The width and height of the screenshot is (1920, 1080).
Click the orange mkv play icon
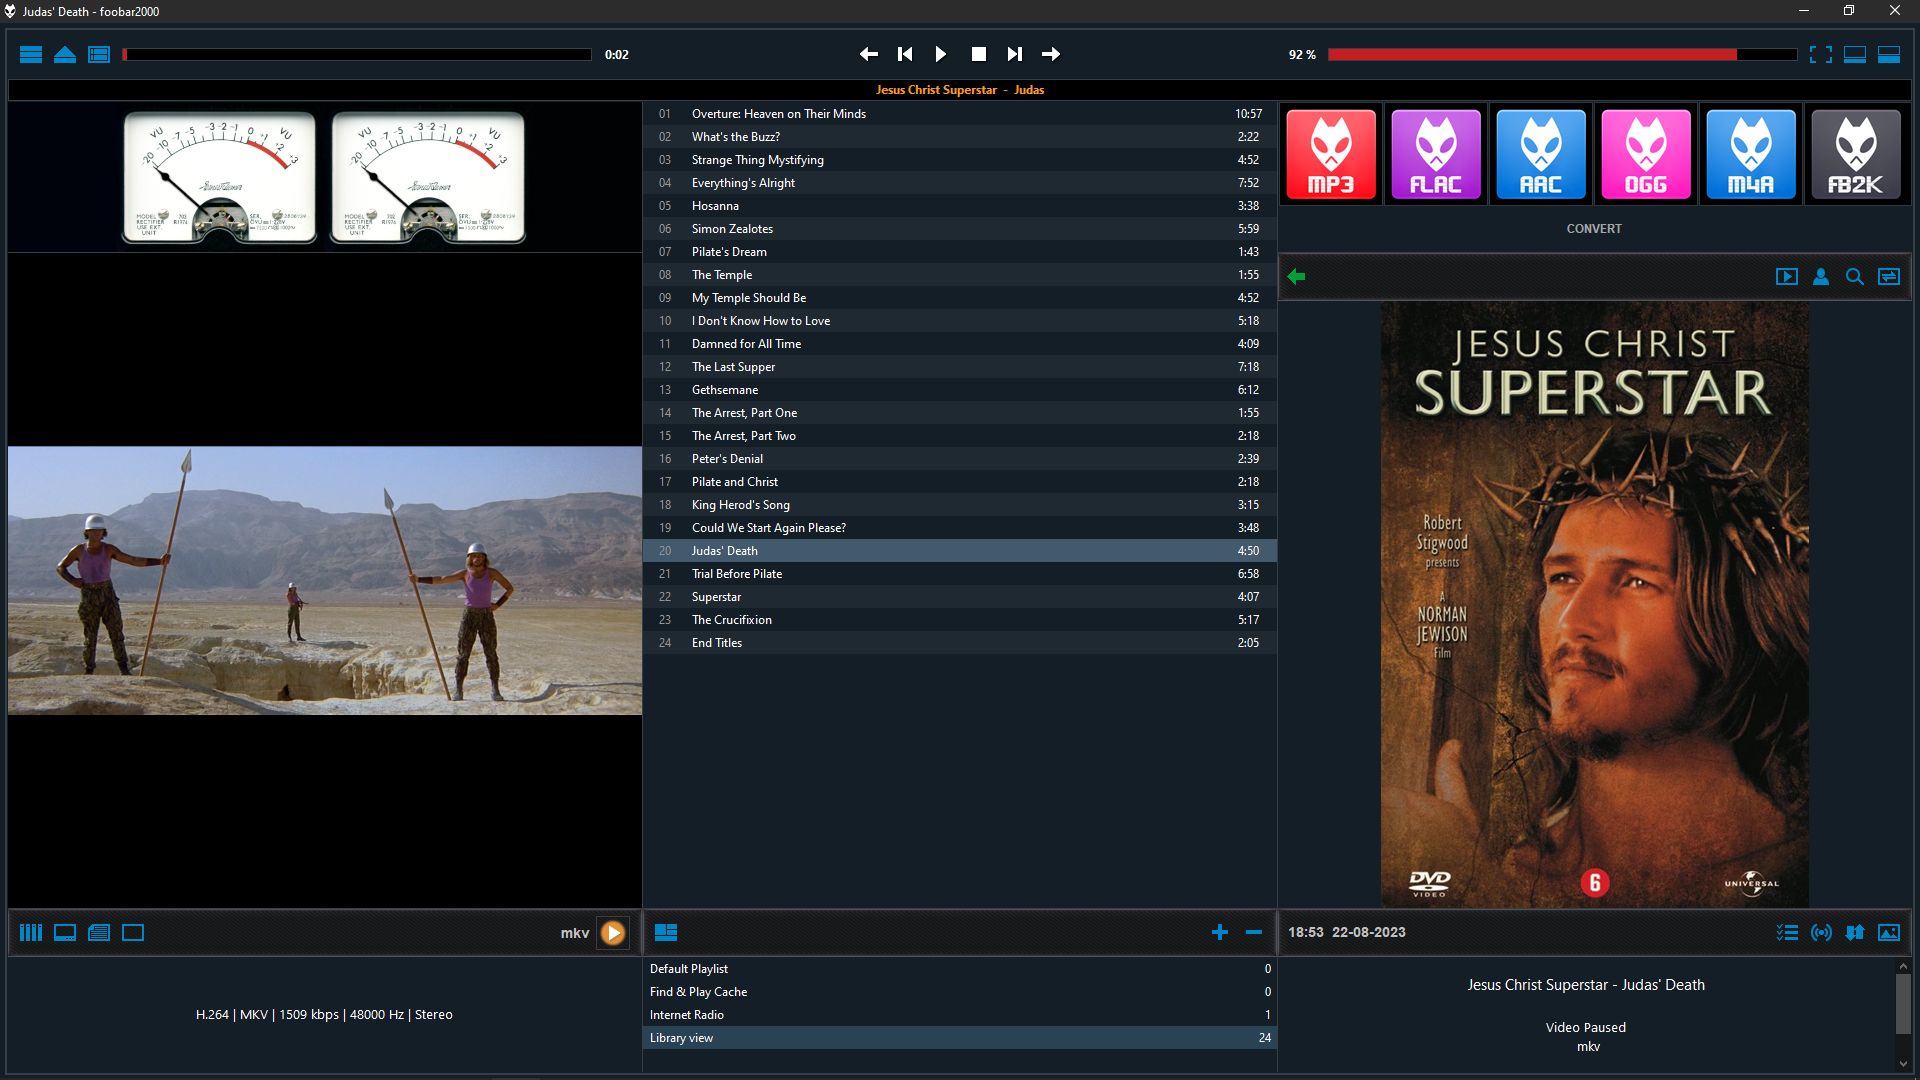click(613, 933)
